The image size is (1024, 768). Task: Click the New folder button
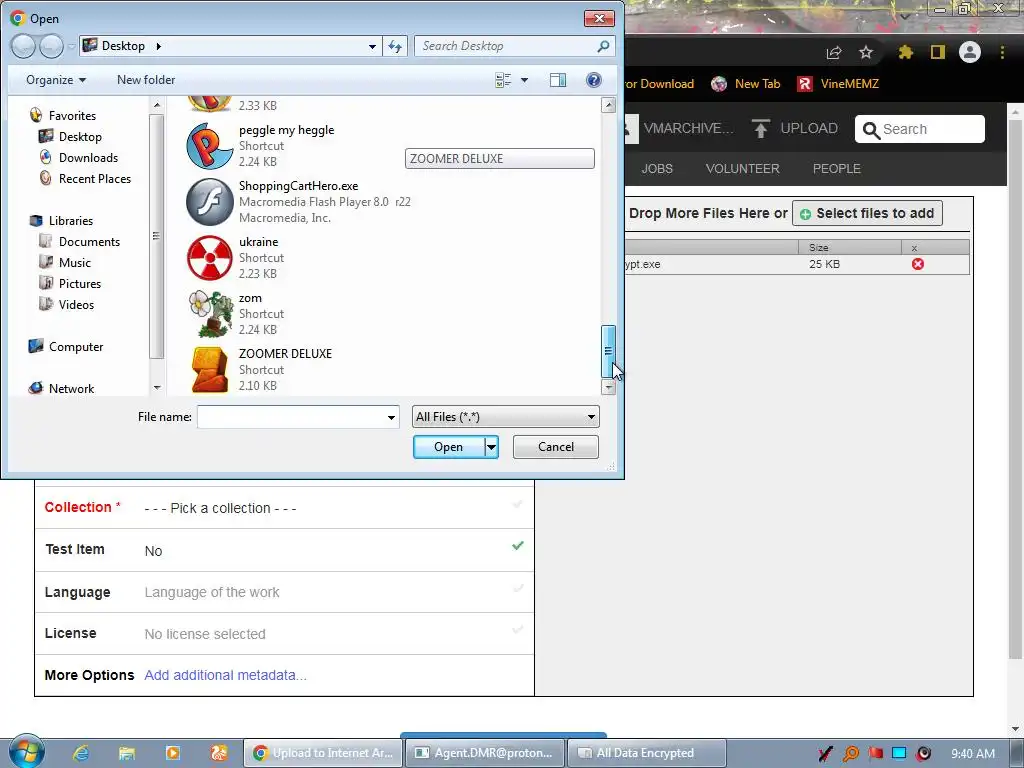(146, 80)
